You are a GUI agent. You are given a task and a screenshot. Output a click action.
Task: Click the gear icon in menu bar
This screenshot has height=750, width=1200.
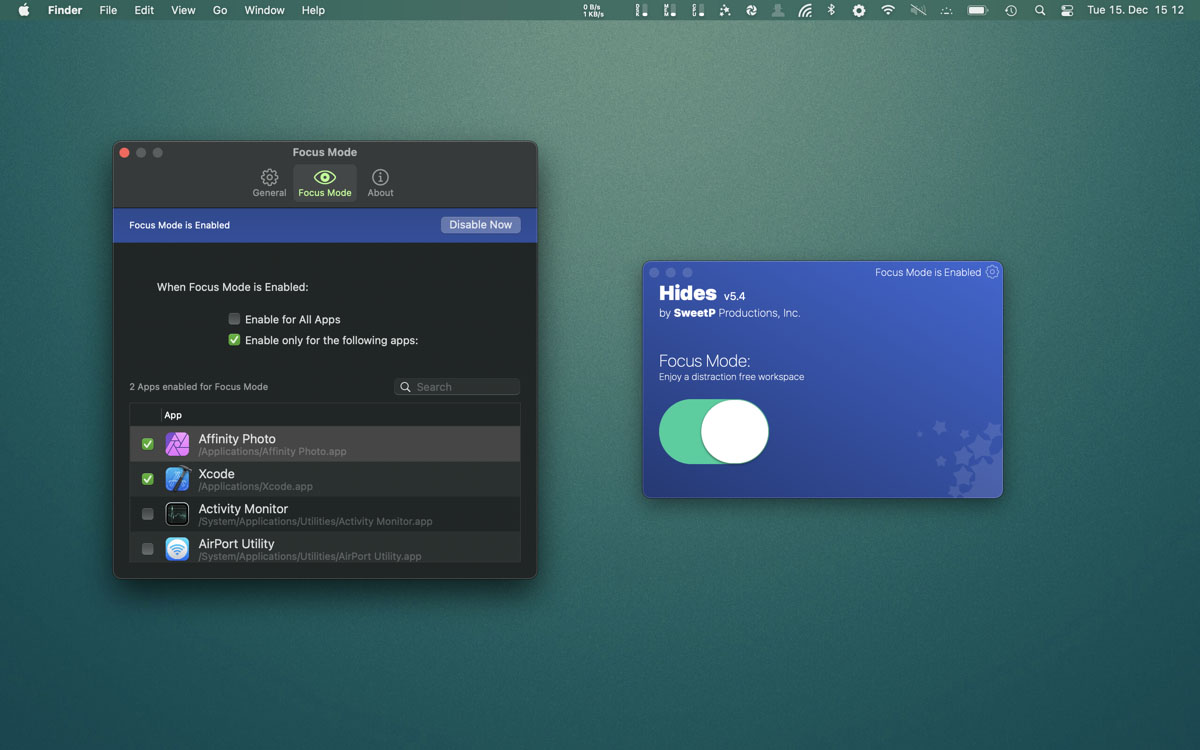click(x=859, y=10)
